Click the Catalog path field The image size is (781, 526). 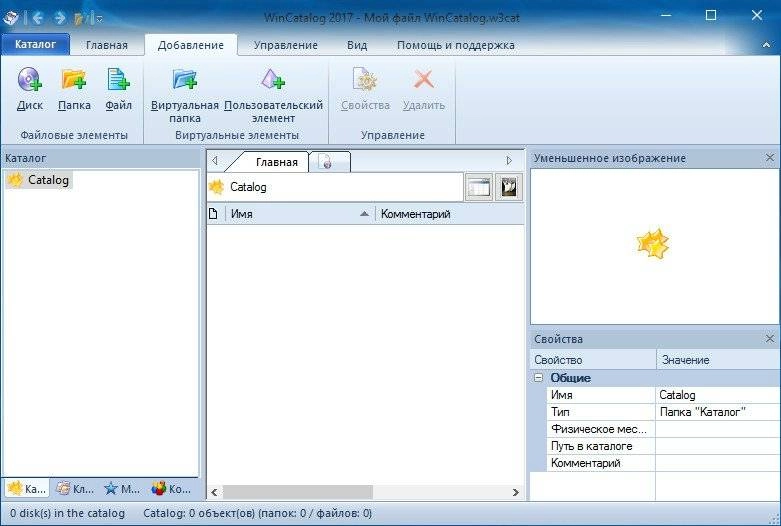click(x=336, y=187)
